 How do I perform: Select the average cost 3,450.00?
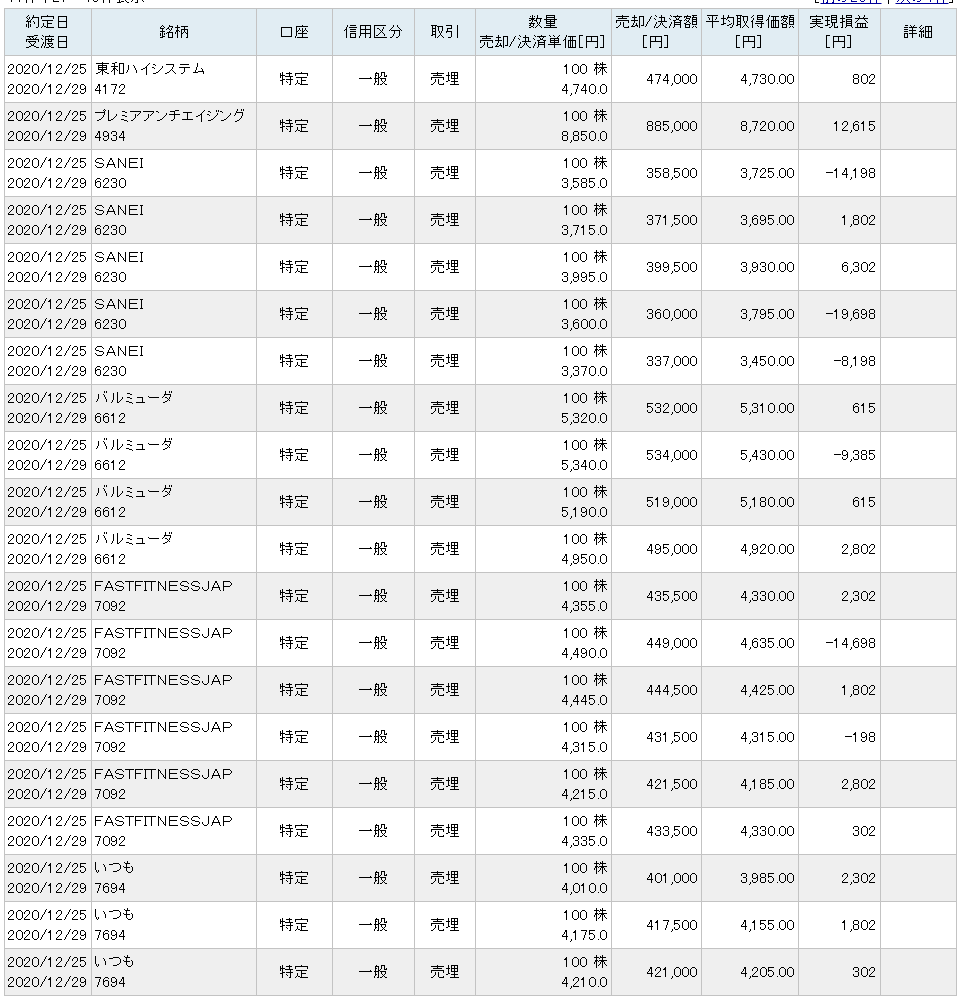767,361
